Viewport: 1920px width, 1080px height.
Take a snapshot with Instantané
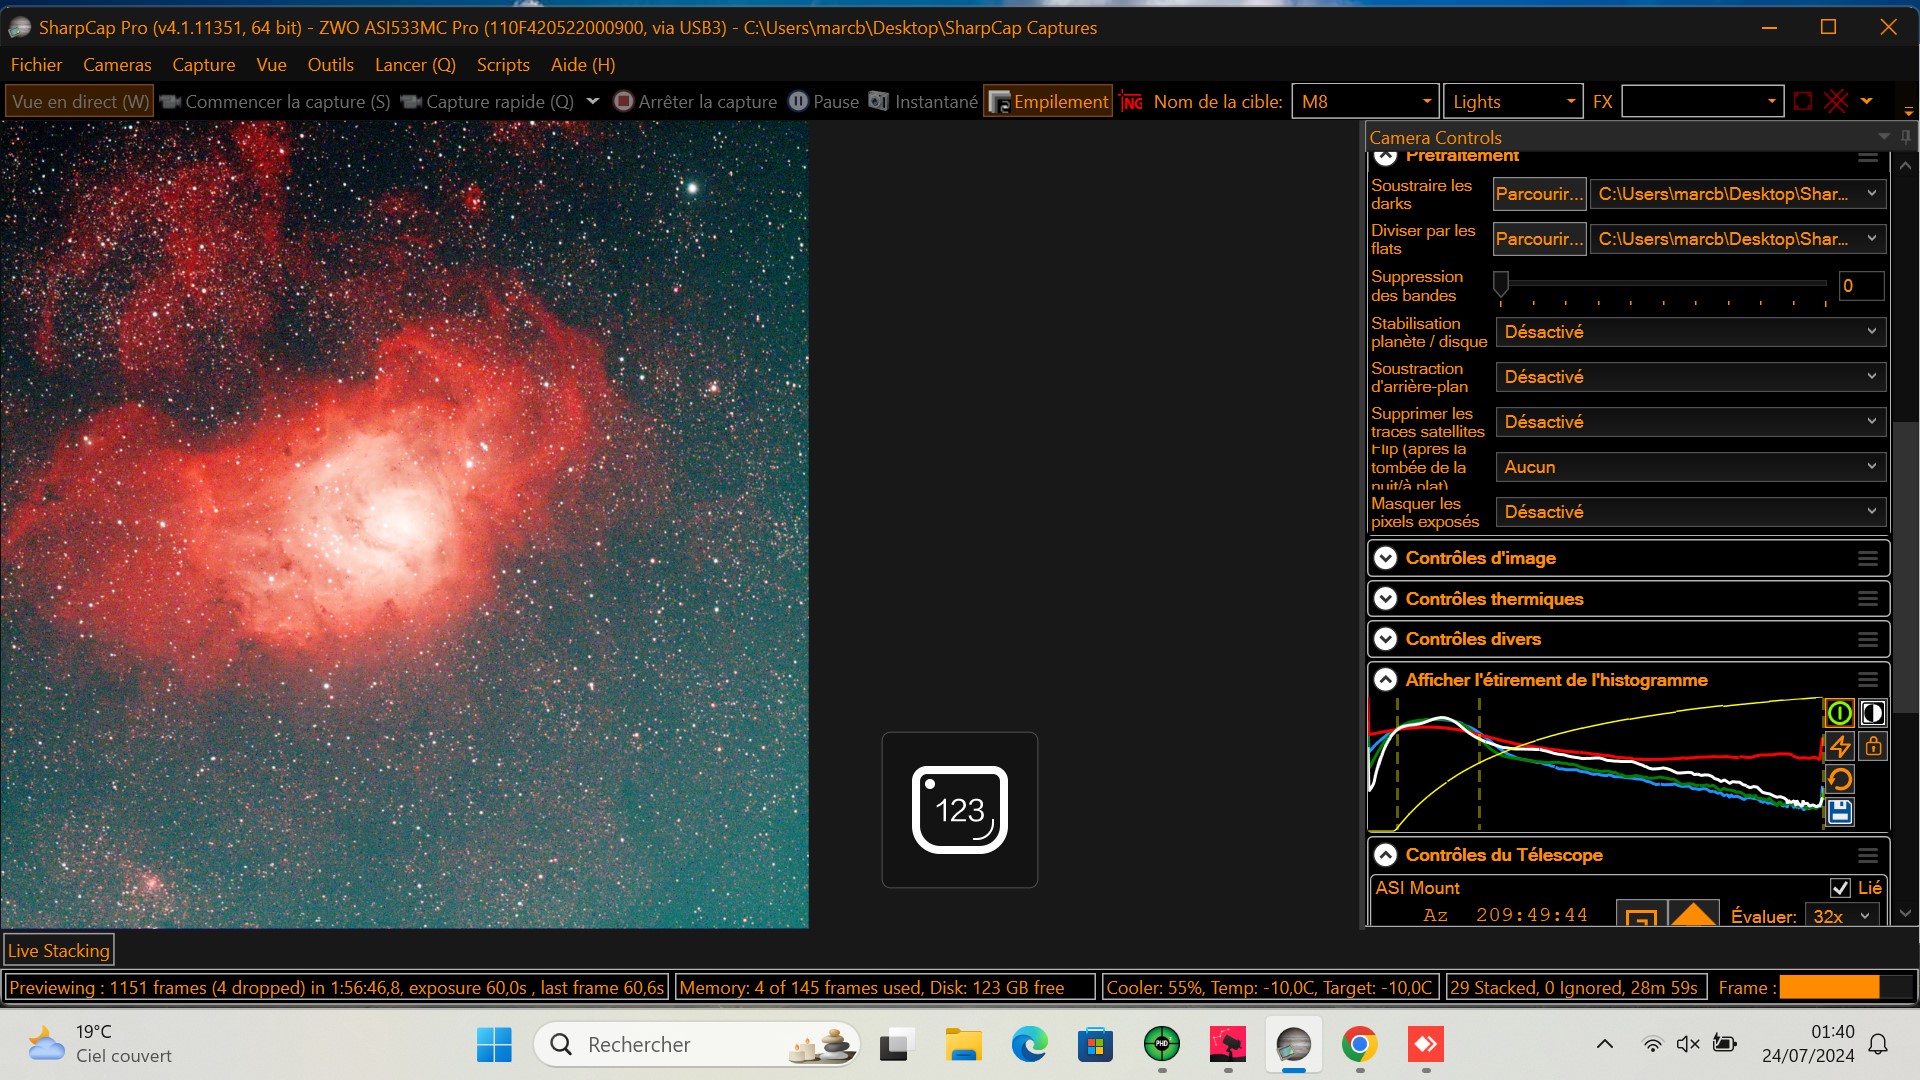click(923, 102)
